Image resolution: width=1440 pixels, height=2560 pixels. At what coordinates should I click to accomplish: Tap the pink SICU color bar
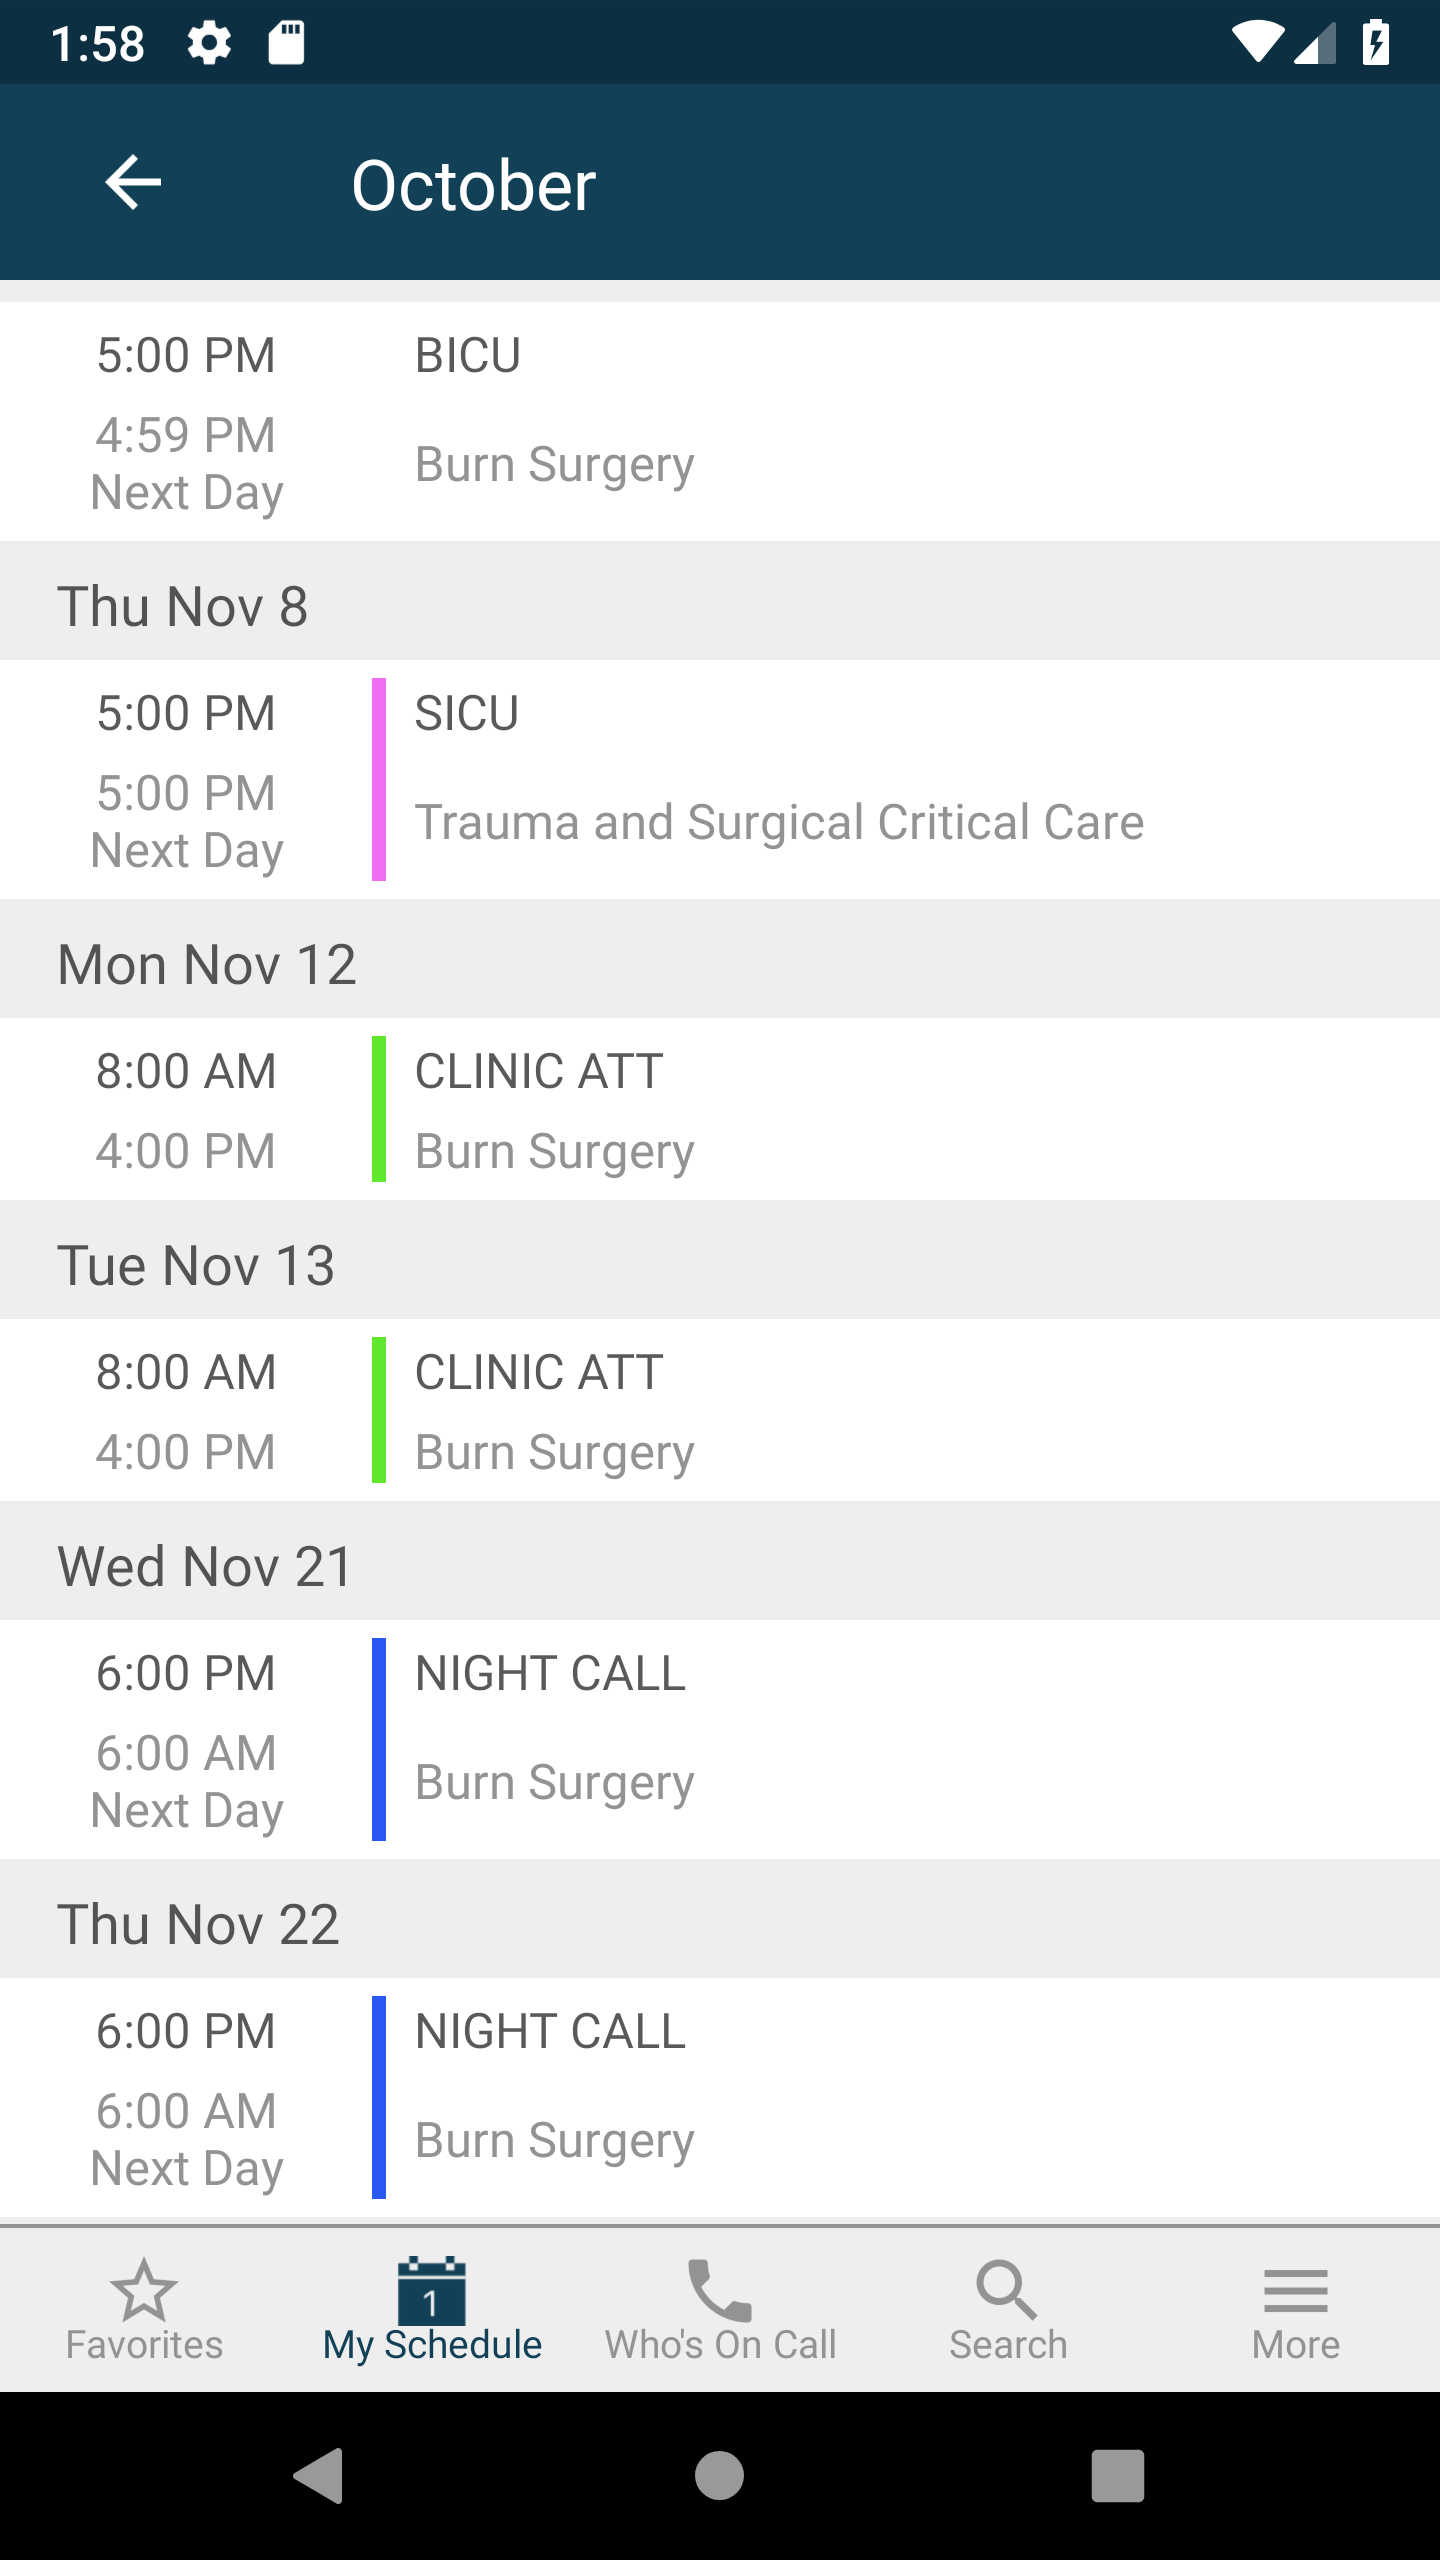tap(379, 780)
